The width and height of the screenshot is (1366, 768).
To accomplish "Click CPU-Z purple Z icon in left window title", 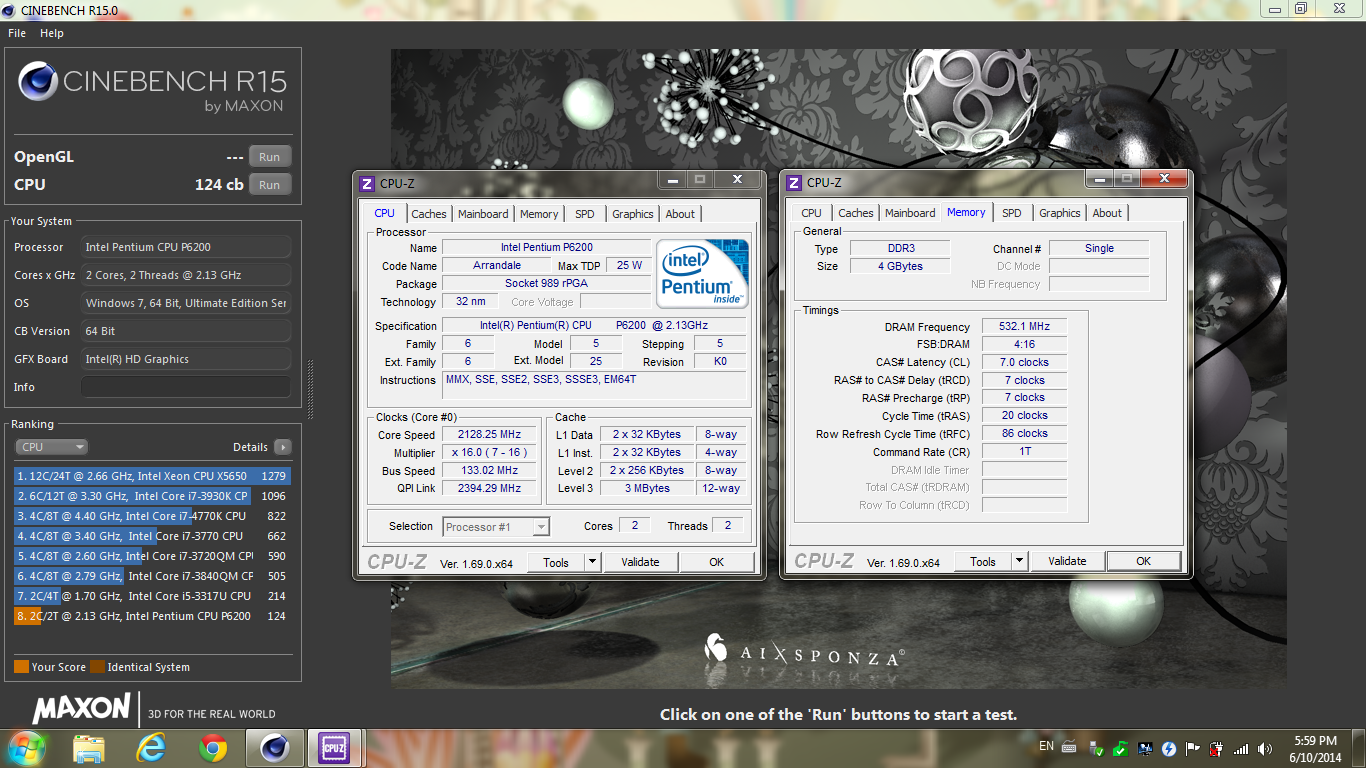I will [x=367, y=183].
